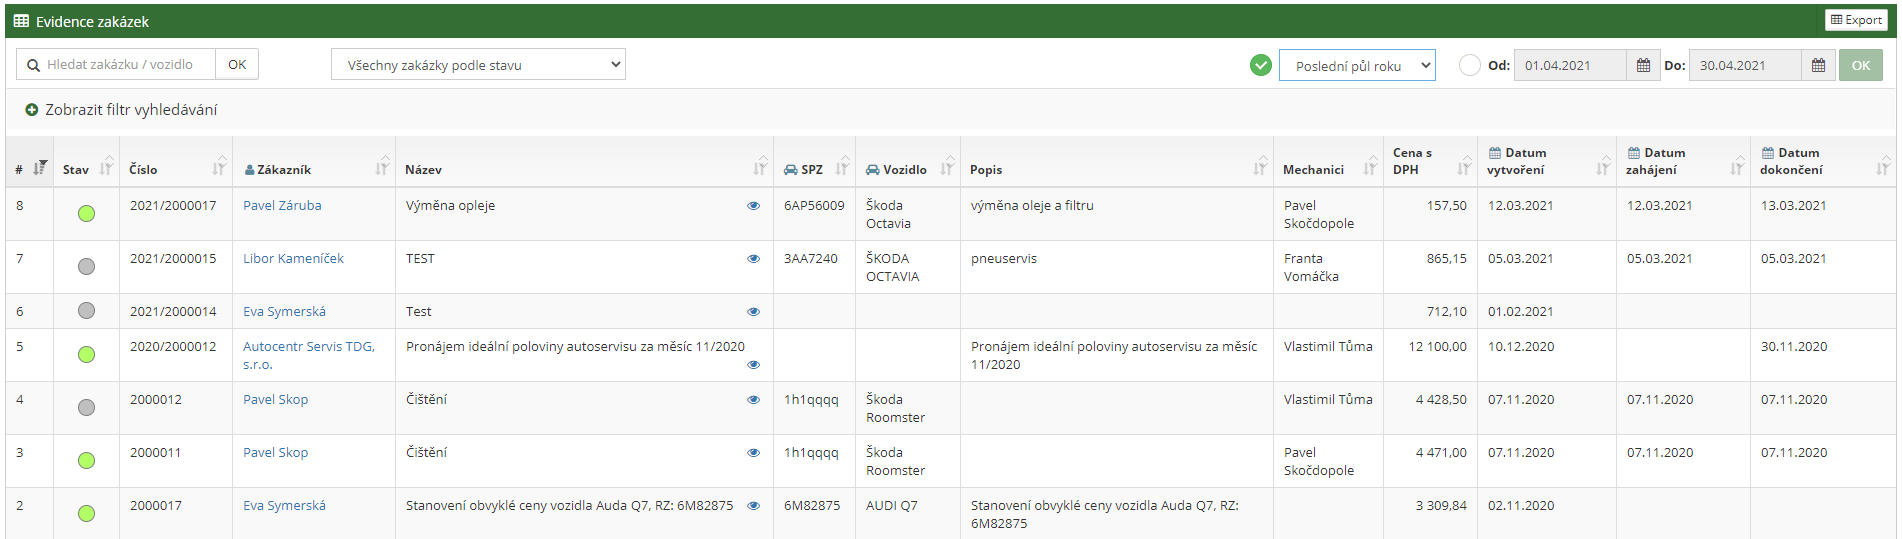View details eye icon for Libor Kameníček's TEST order

(753, 259)
